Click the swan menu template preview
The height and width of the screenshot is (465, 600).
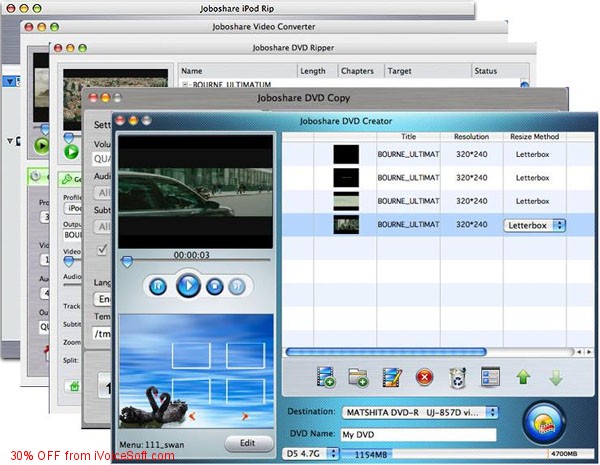196,370
